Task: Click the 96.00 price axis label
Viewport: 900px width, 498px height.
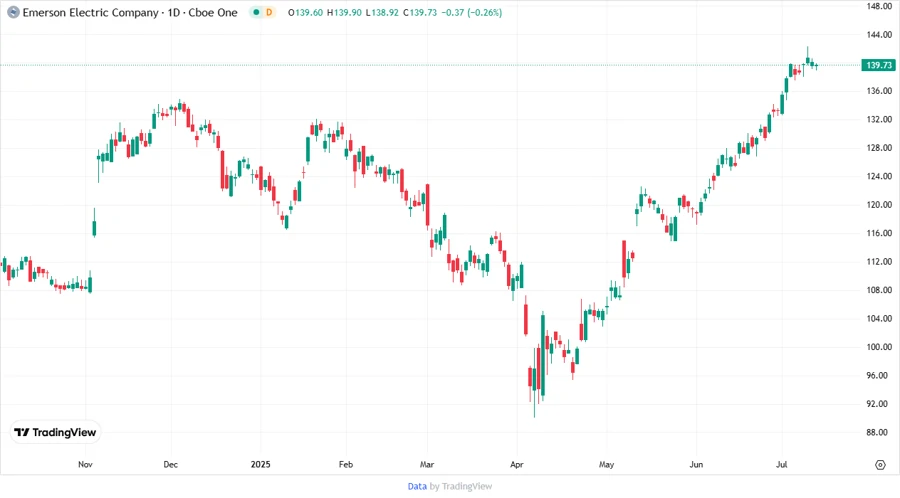Action: pyautogui.click(x=877, y=375)
